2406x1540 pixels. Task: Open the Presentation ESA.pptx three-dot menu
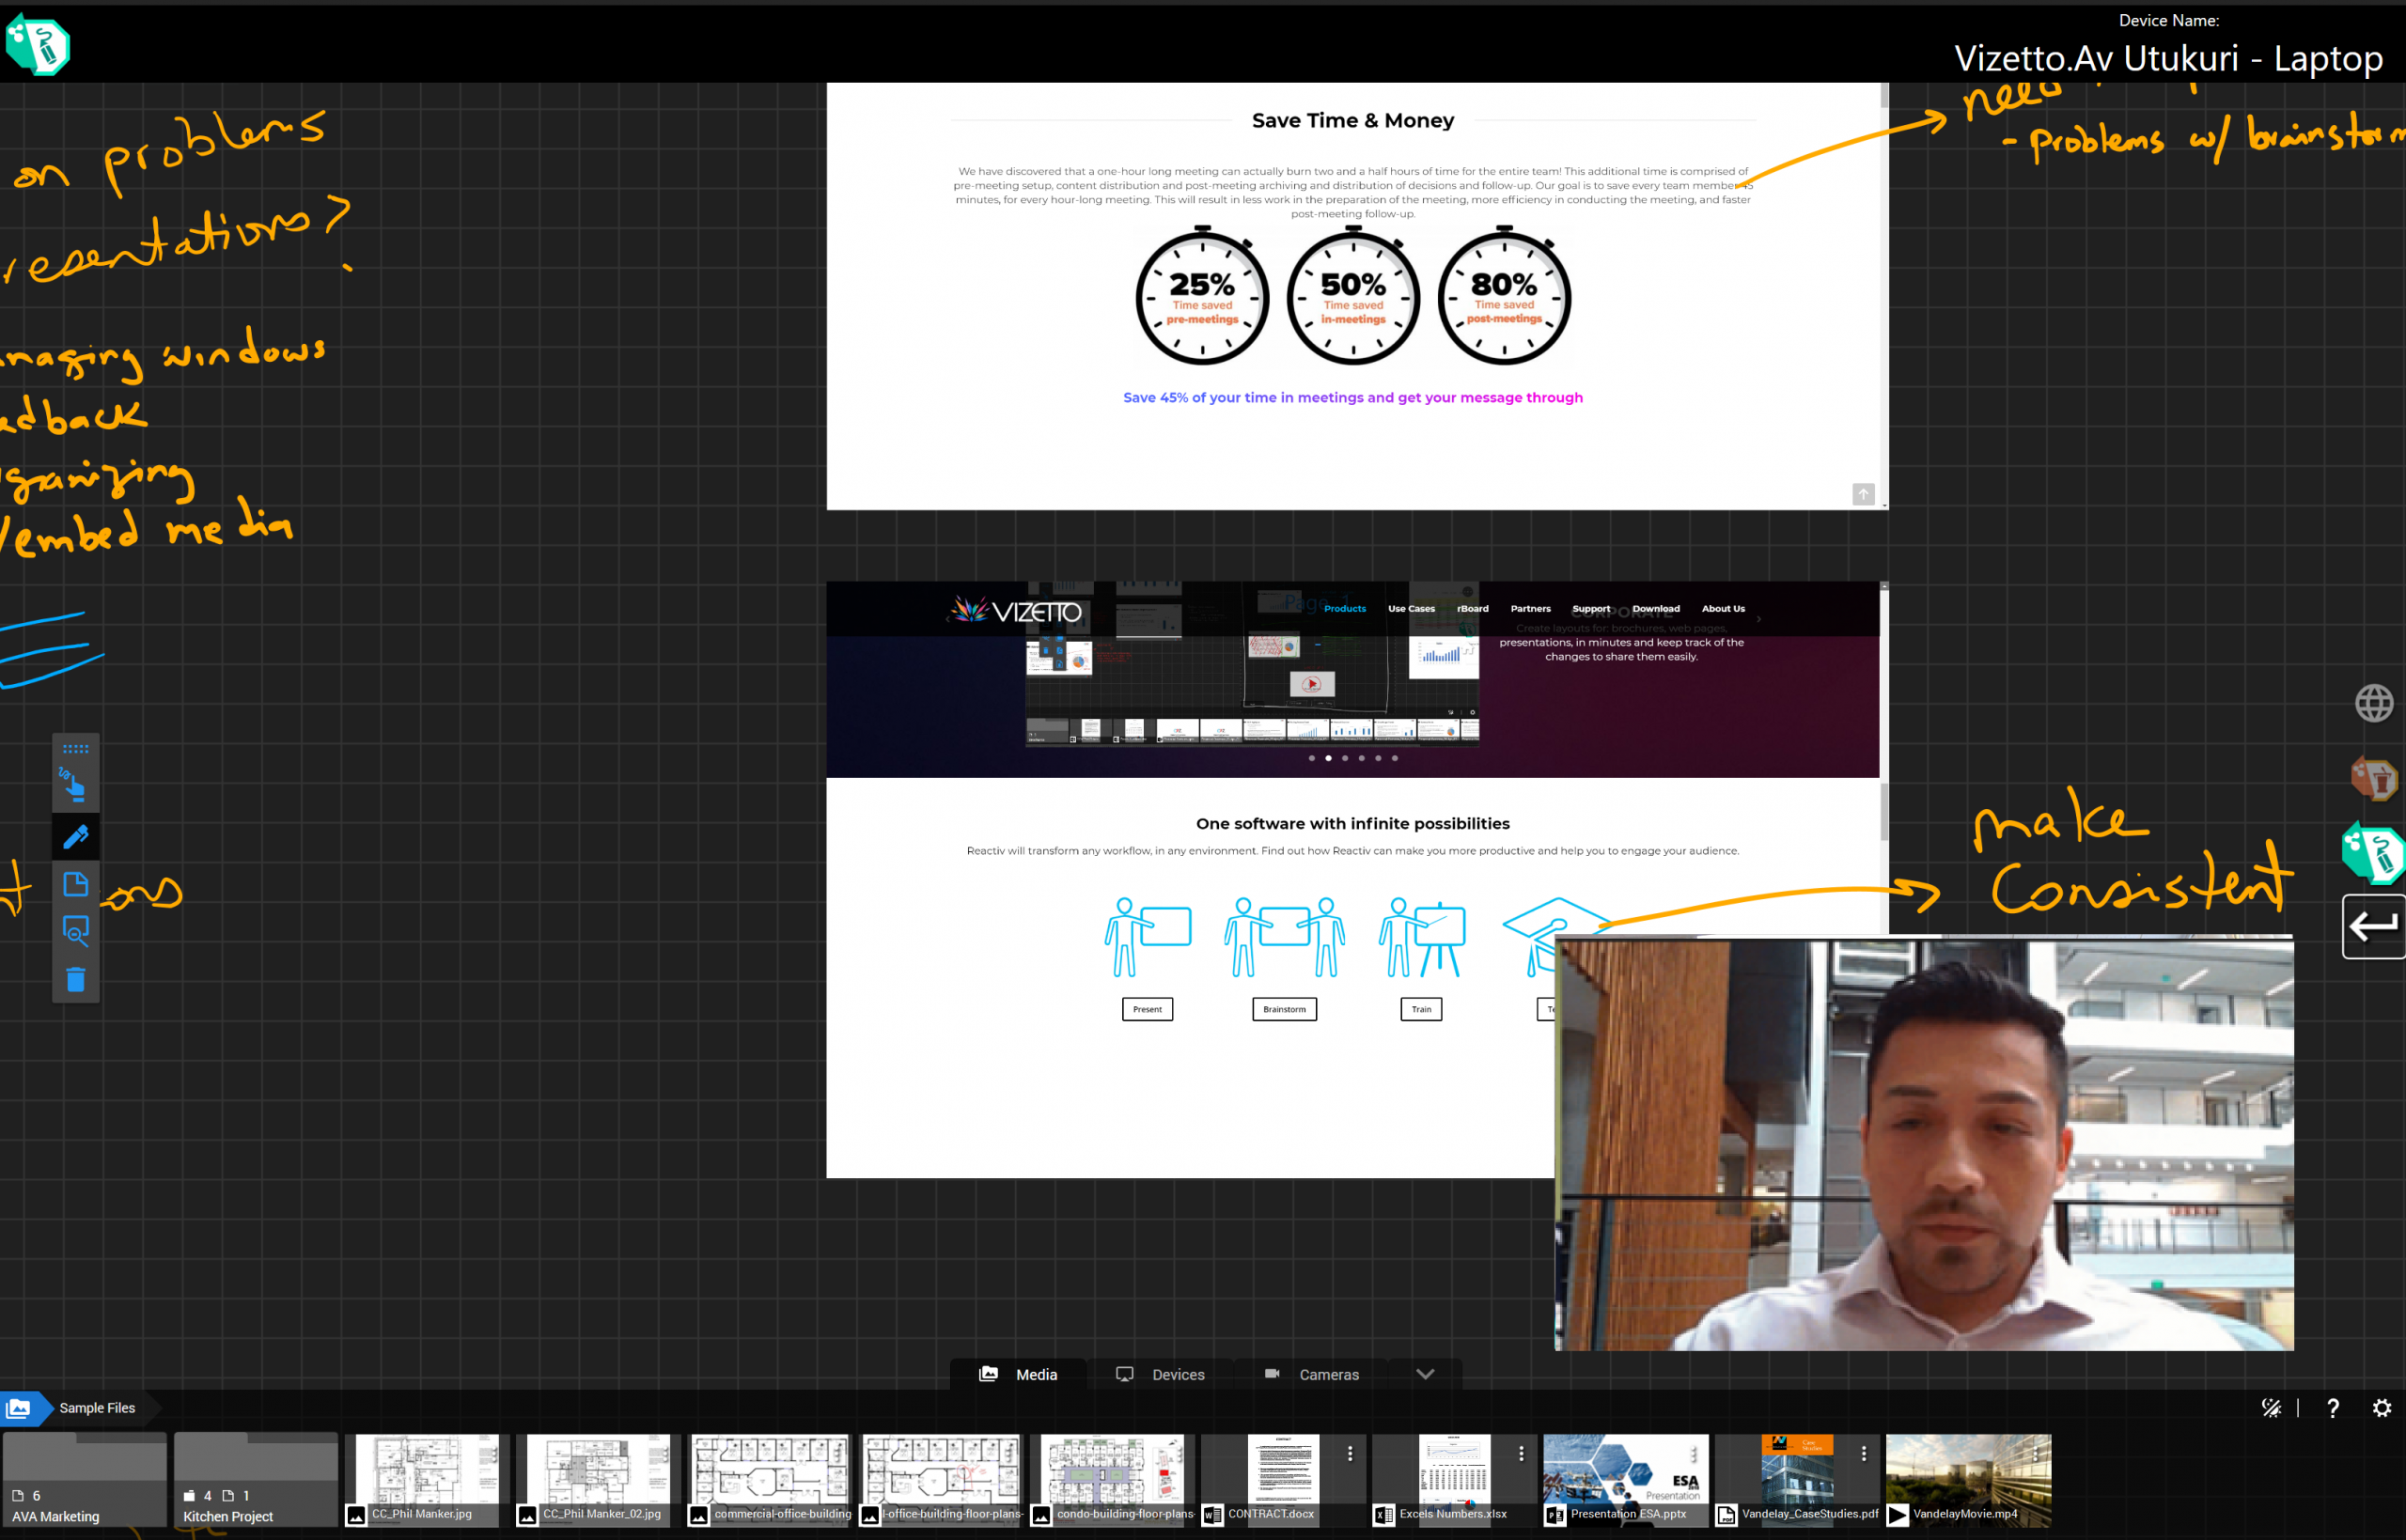[1692, 1453]
